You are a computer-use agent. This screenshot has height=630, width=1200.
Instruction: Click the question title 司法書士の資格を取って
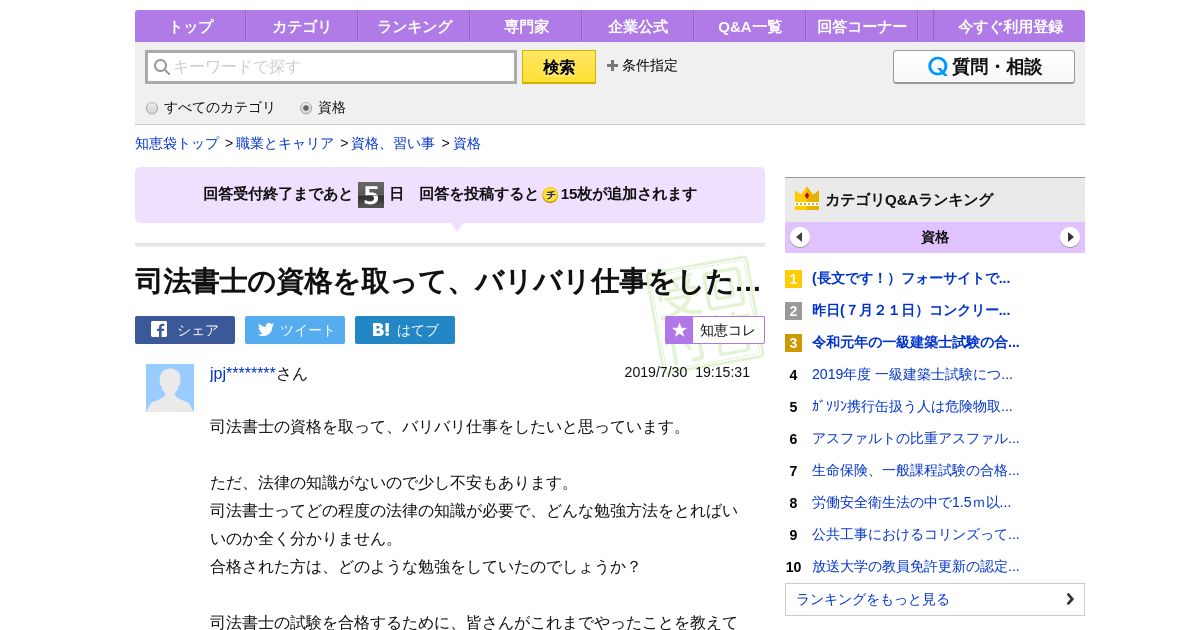click(448, 282)
